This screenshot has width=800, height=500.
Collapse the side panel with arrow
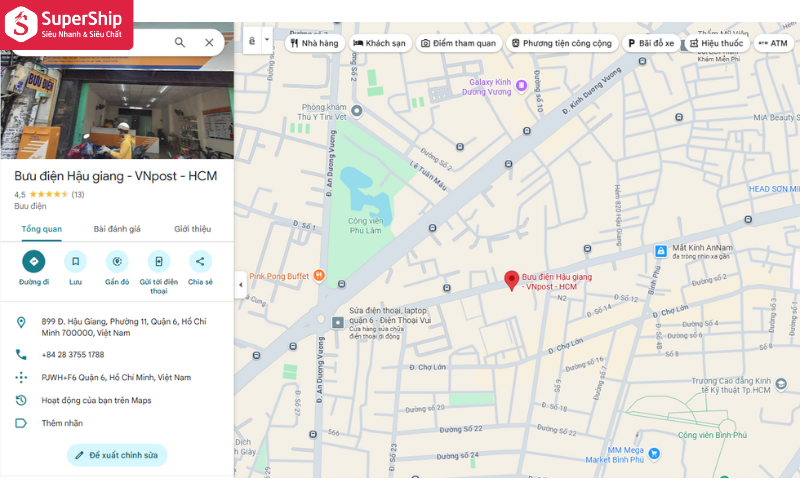[x=241, y=285]
